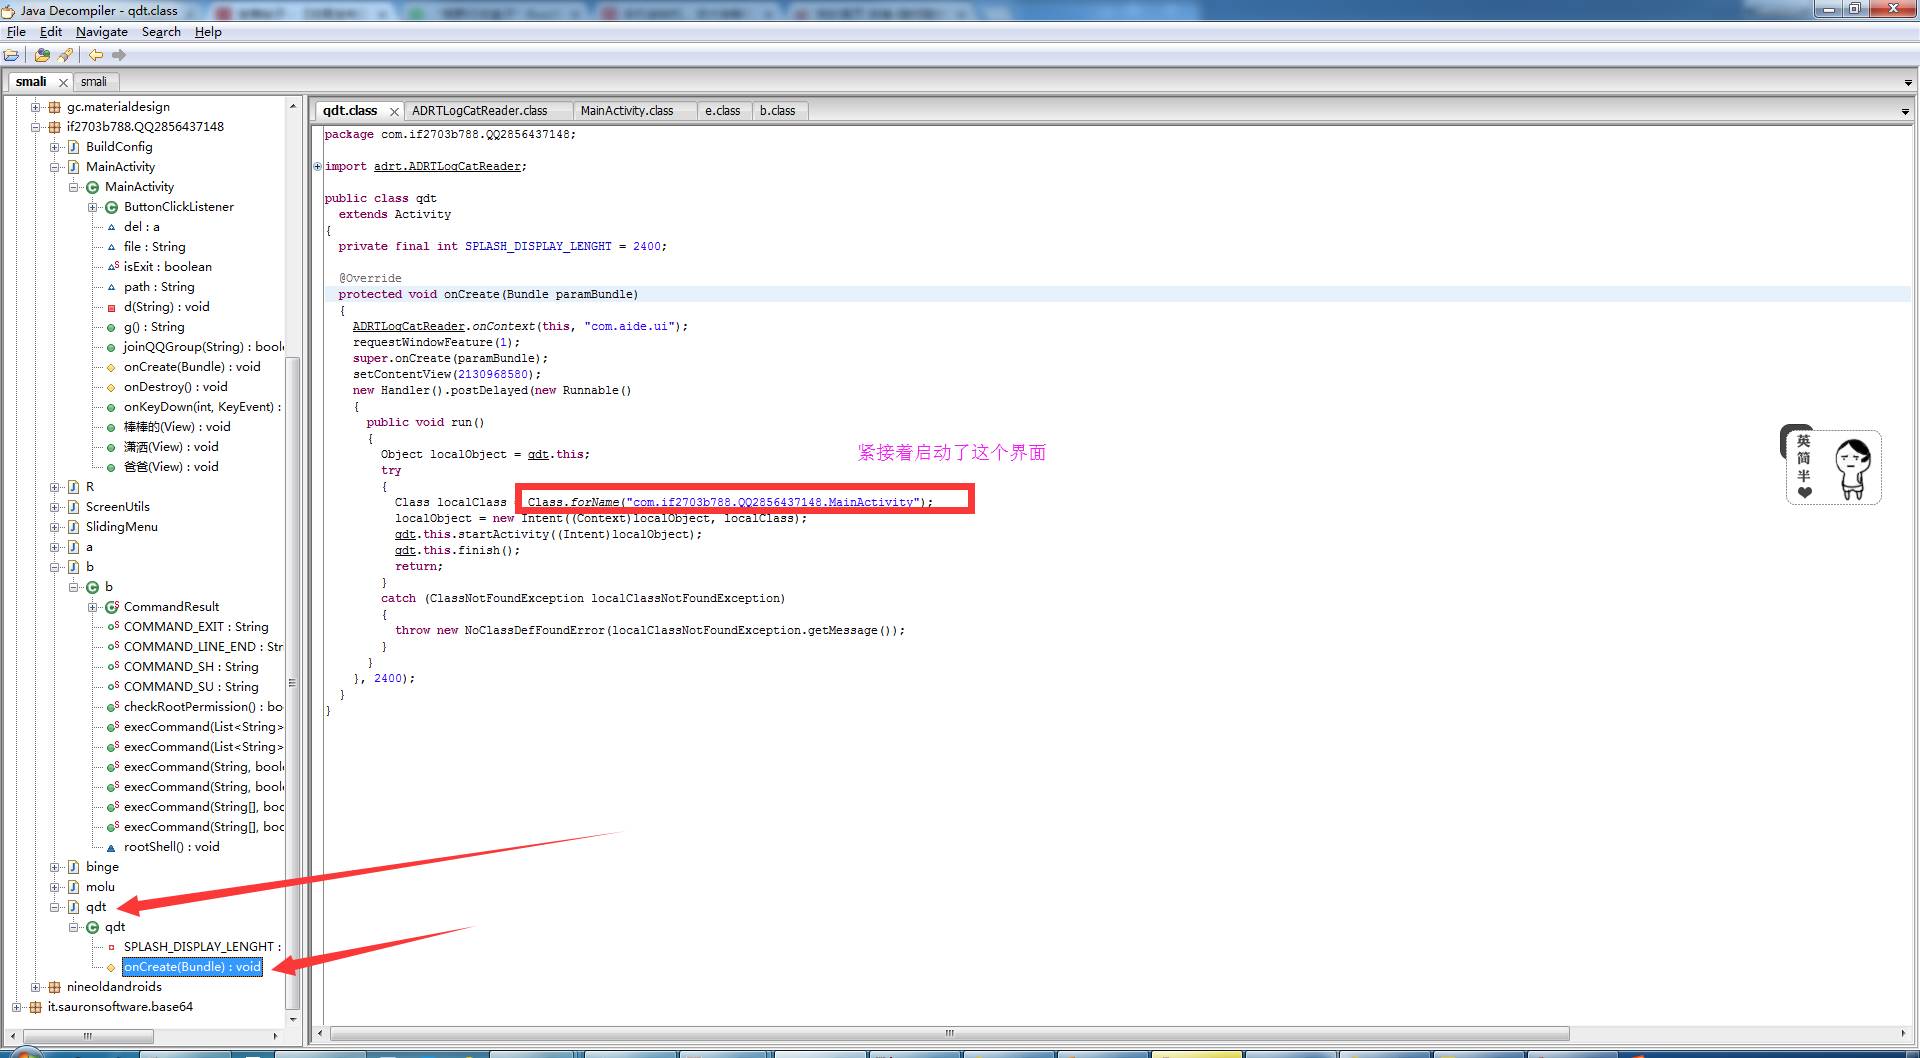This screenshot has width=1920, height=1058.
Task: Select the 'path : String' field
Action: coord(159,287)
